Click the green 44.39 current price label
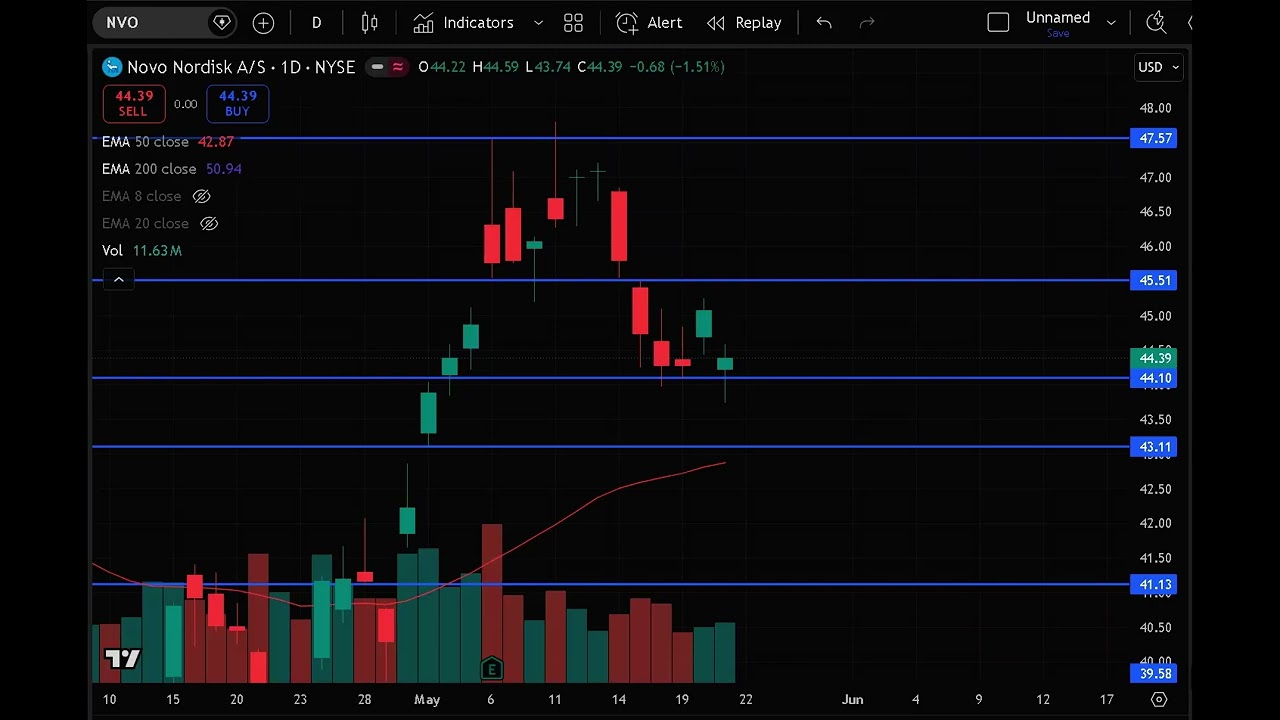The image size is (1280, 720). click(x=1154, y=358)
